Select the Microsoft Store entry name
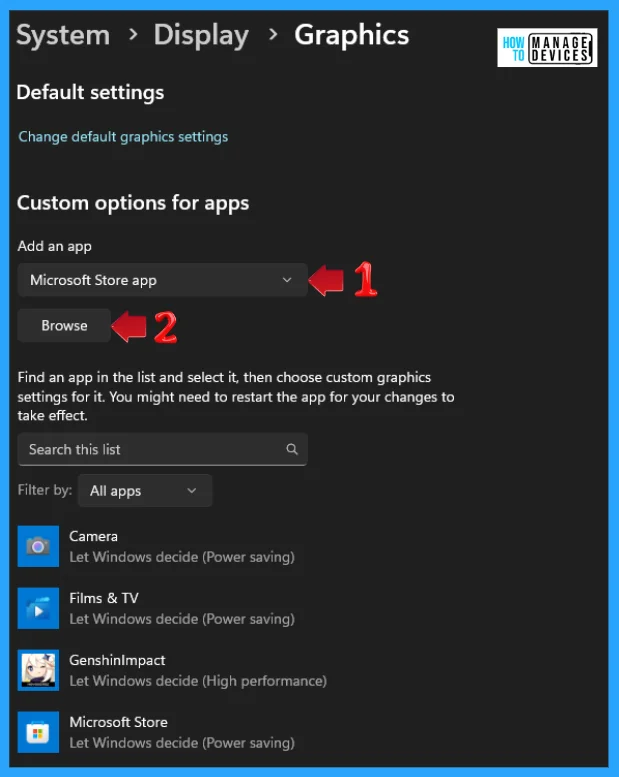Screen dimensions: 619x777 click(118, 722)
